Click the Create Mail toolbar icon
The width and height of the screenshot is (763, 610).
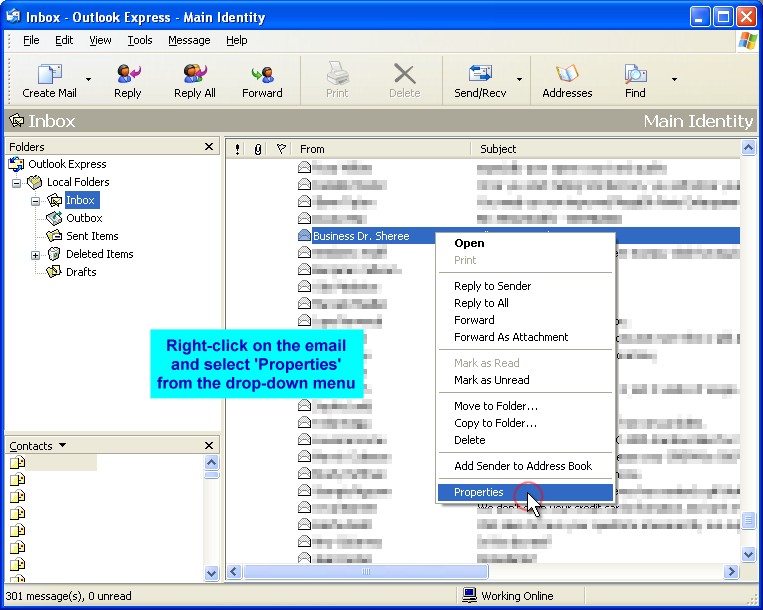pos(49,75)
